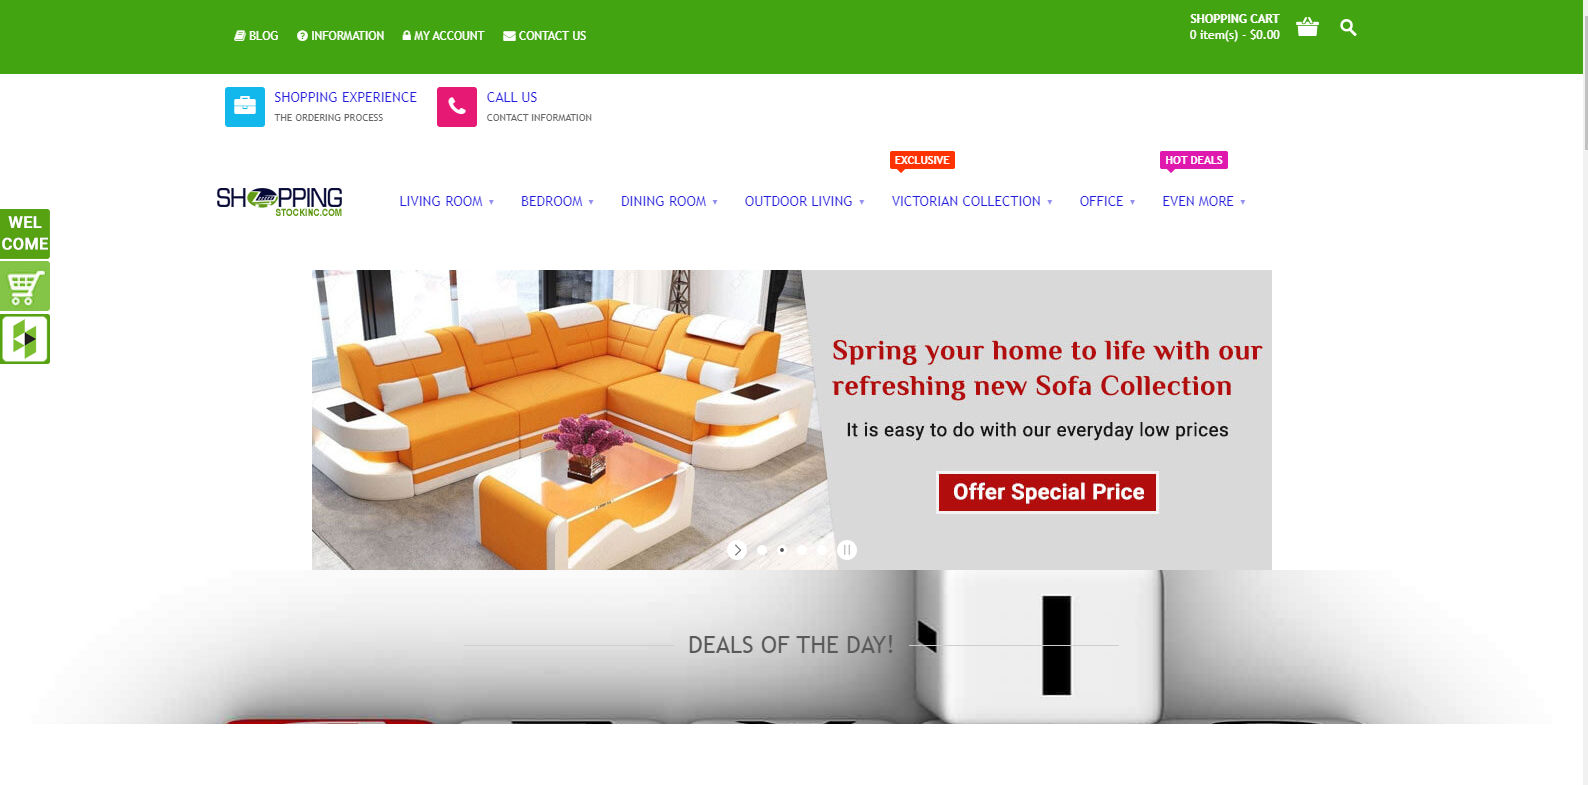The image size is (1588, 785).
Task: Click the blue briefcase Shopping Experience icon
Action: (245, 107)
